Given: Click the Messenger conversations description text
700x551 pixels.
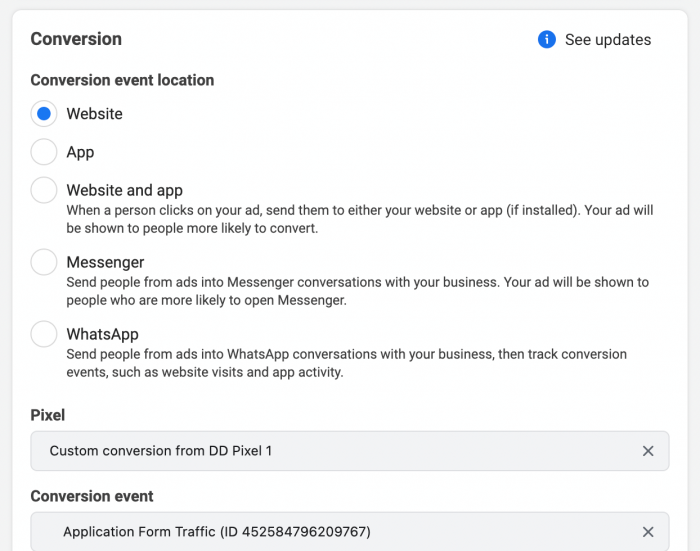Looking at the screenshot, I should click(x=357, y=291).
